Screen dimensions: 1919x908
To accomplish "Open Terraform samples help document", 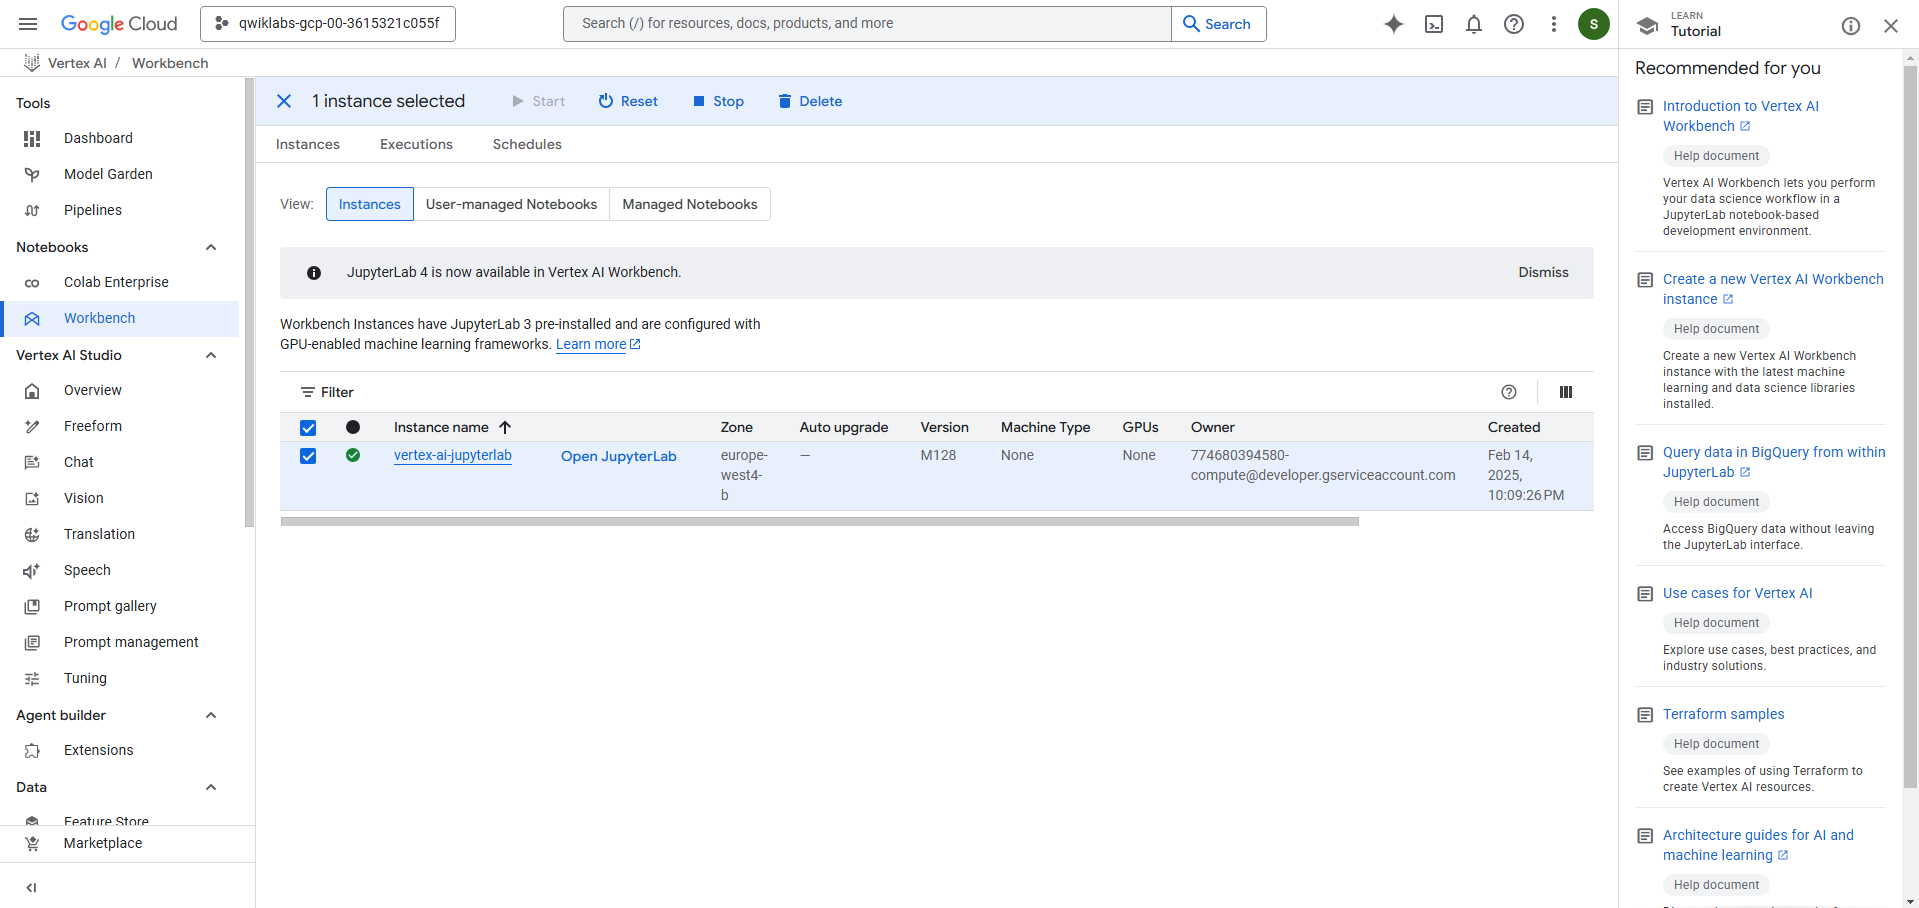I will click(x=1723, y=714).
